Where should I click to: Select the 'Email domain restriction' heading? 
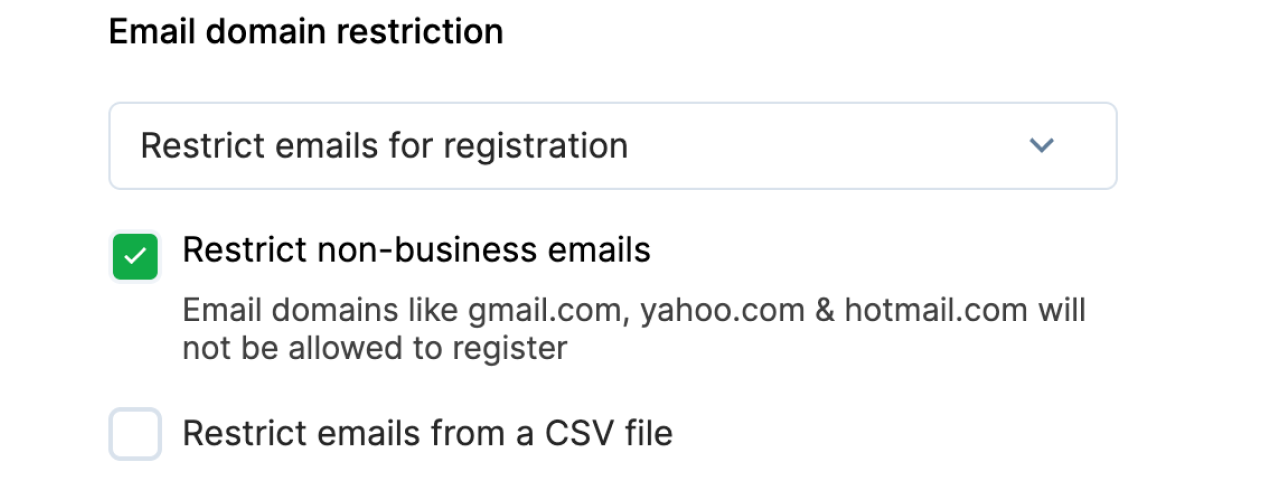(305, 32)
